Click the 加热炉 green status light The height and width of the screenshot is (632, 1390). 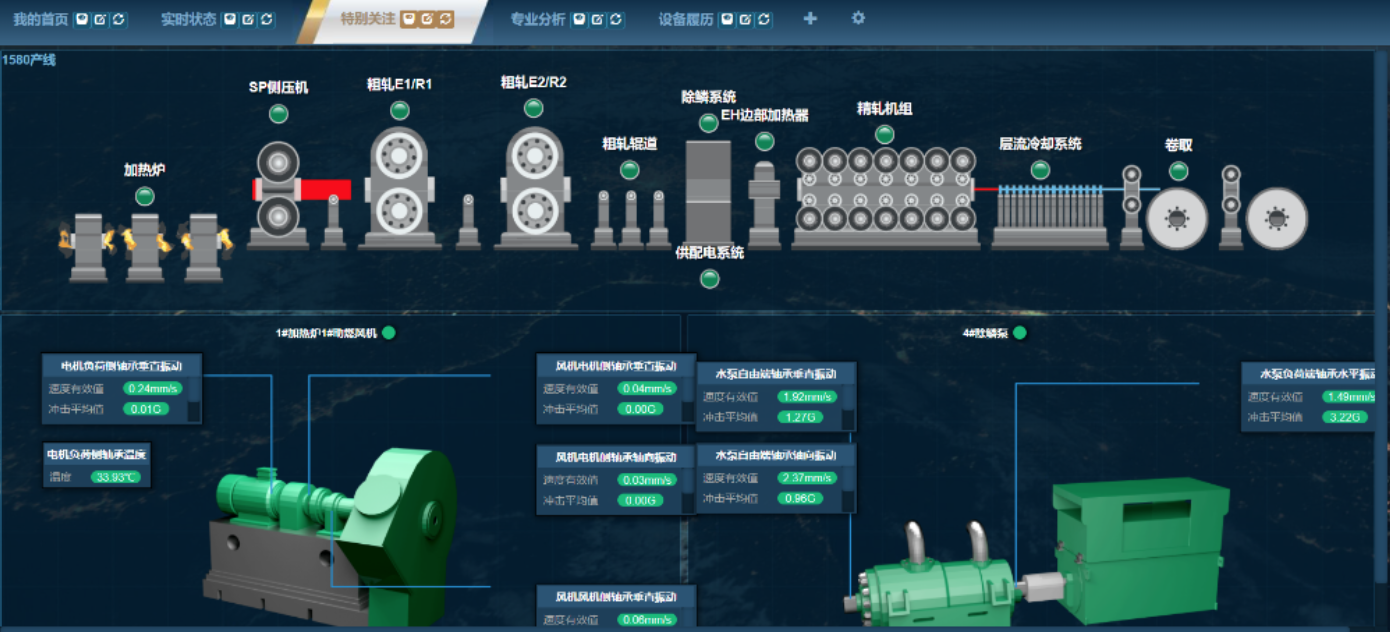pos(145,196)
